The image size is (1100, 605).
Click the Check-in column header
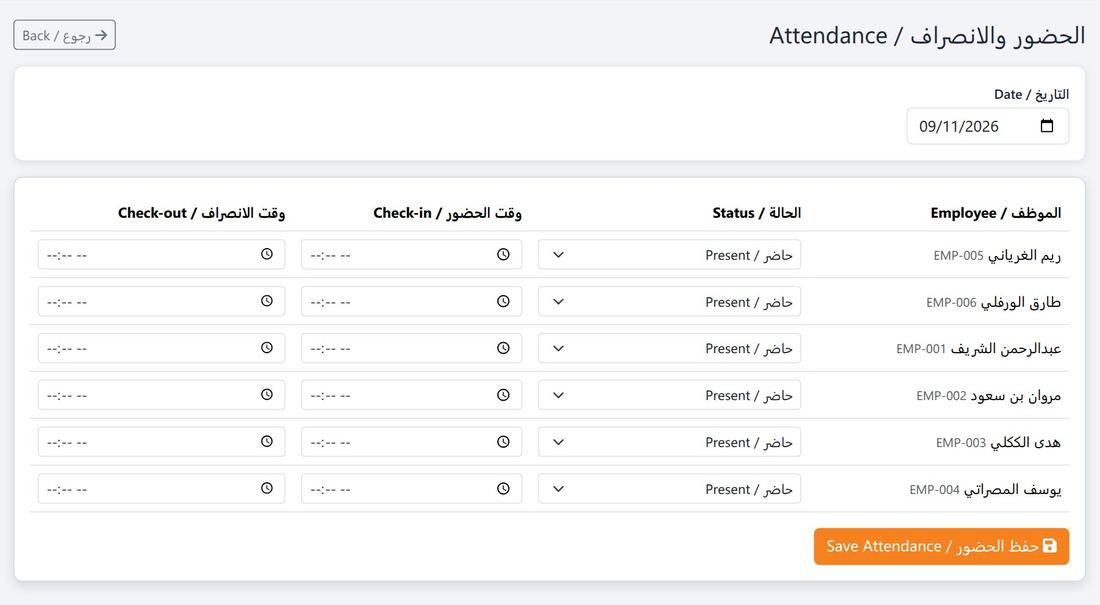click(448, 213)
